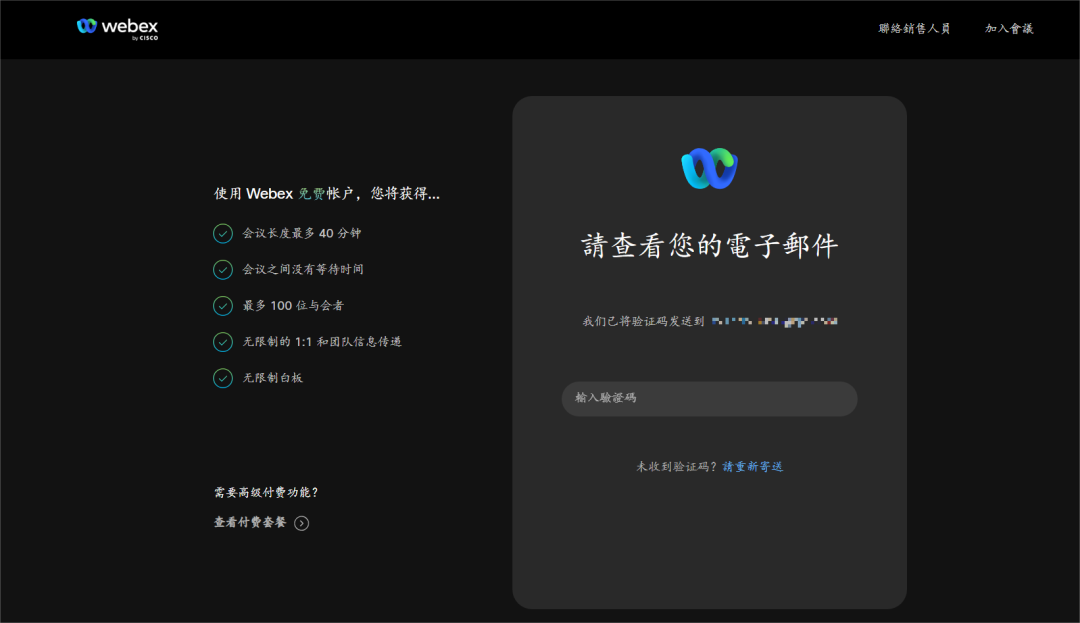Click the checkmark beside 会议之间没有等待时间
Screen dimensions: 1080x623
coord(223,269)
